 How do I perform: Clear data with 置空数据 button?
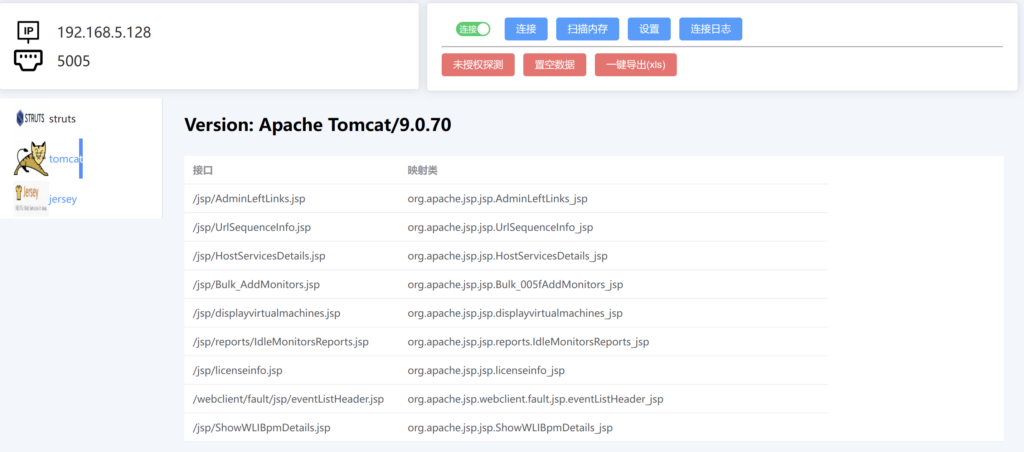tap(554, 65)
